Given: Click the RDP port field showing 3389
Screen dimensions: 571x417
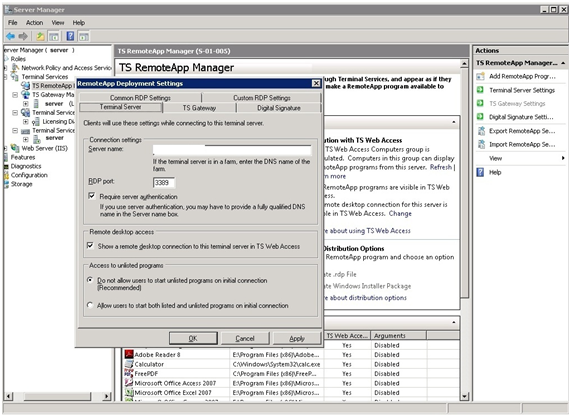Looking at the screenshot, I should pos(164,182).
